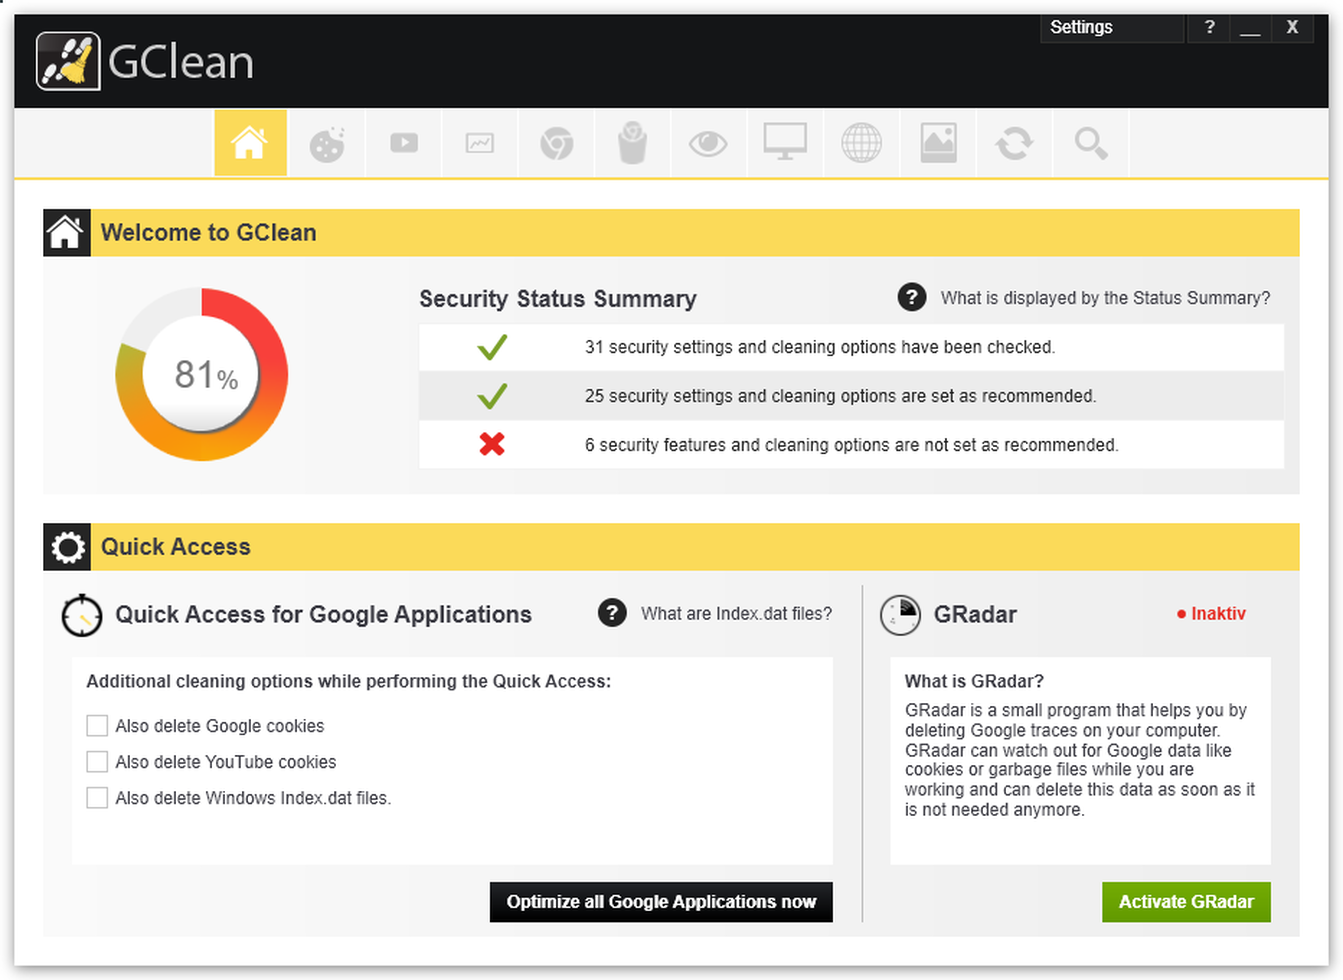Select the eye icon in toolbar
The height and width of the screenshot is (980, 1343).
708,144
